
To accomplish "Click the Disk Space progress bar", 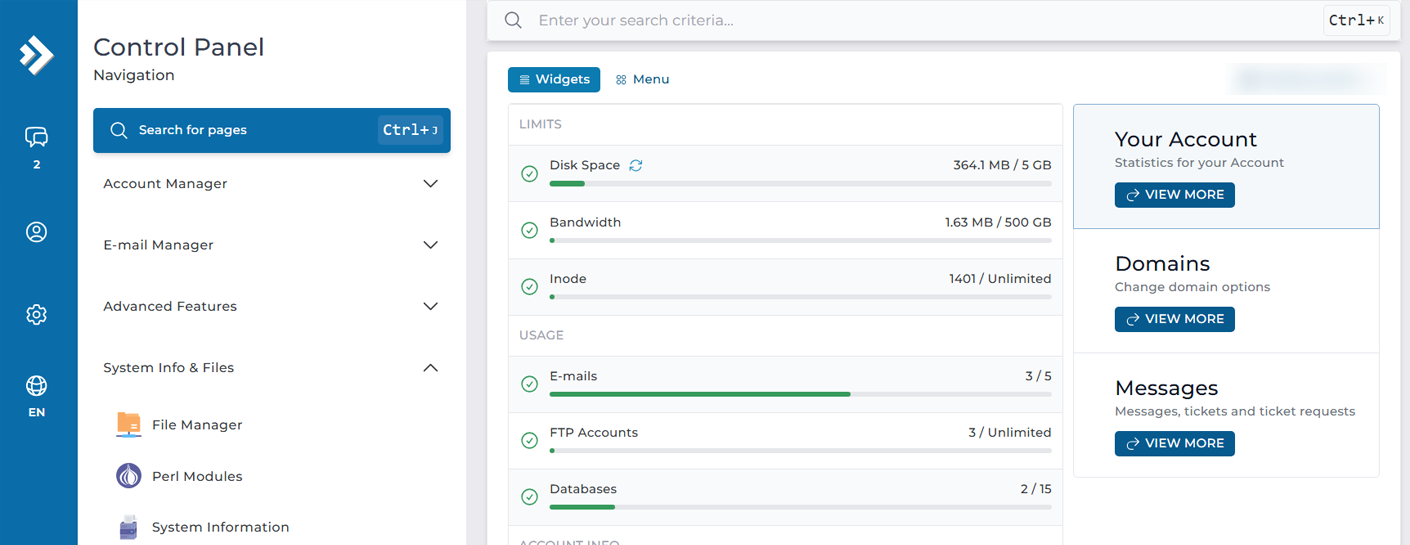I will coord(800,184).
